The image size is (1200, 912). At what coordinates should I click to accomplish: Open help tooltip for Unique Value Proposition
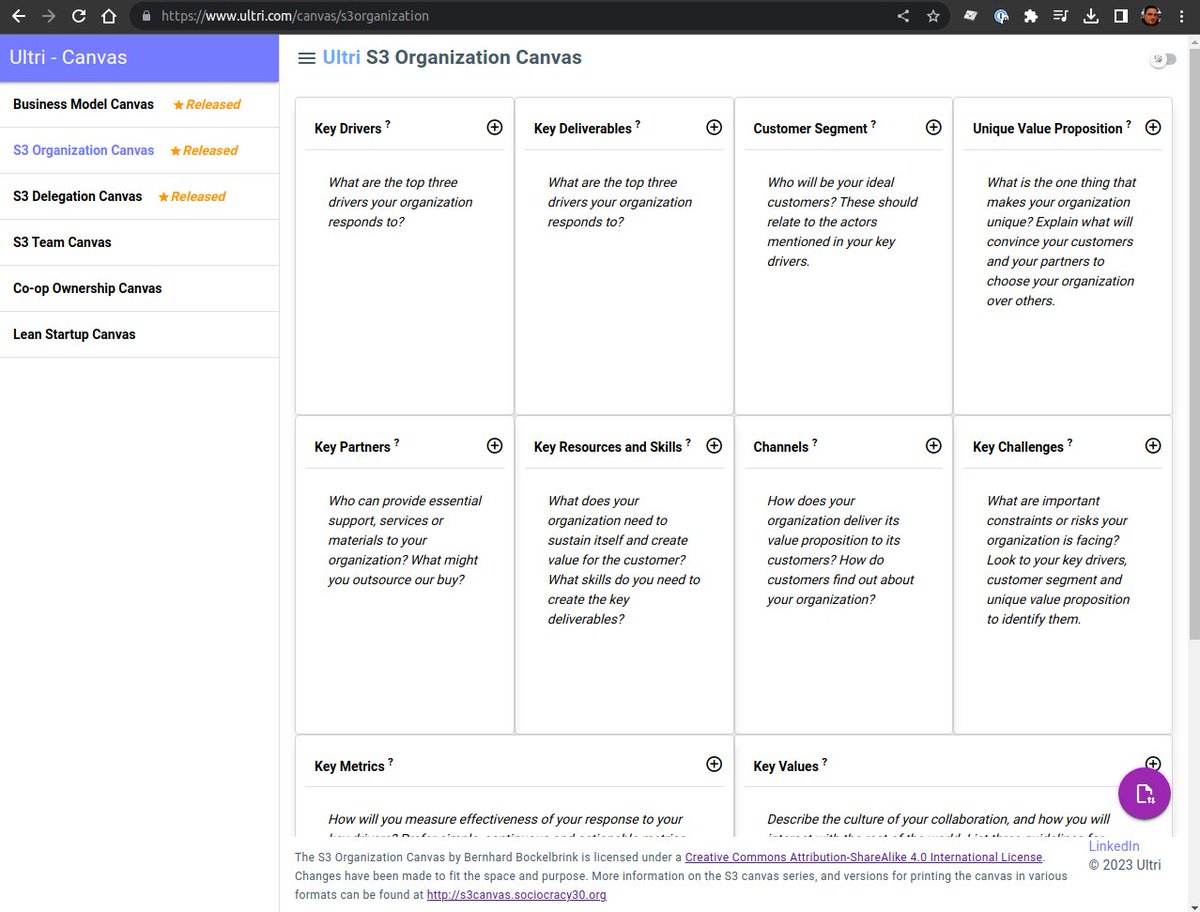[x=1129, y=124]
